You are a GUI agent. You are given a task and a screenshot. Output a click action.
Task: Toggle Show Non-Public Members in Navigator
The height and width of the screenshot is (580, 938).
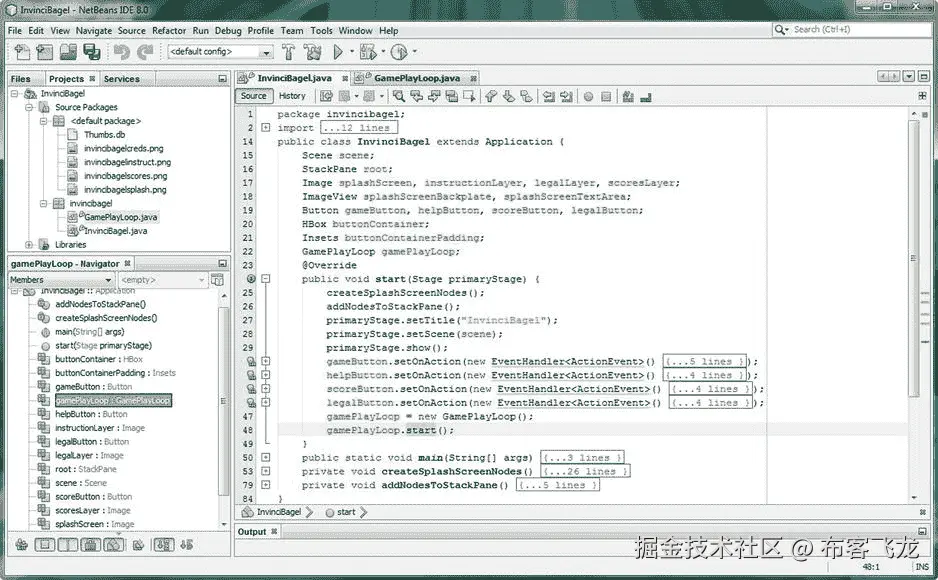[91, 545]
